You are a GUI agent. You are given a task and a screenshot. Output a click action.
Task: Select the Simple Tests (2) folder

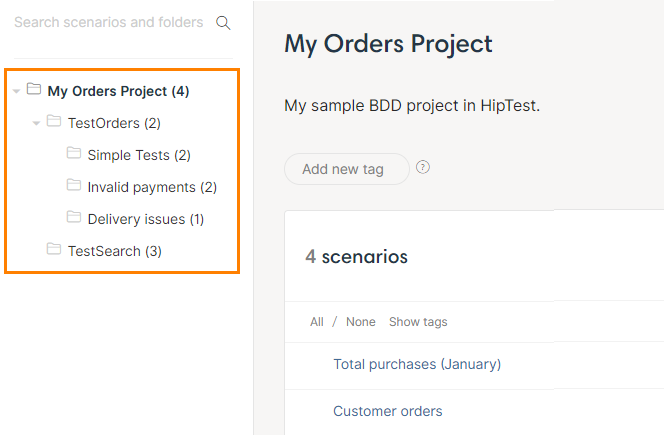pyautogui.click(x=138, y=155)
